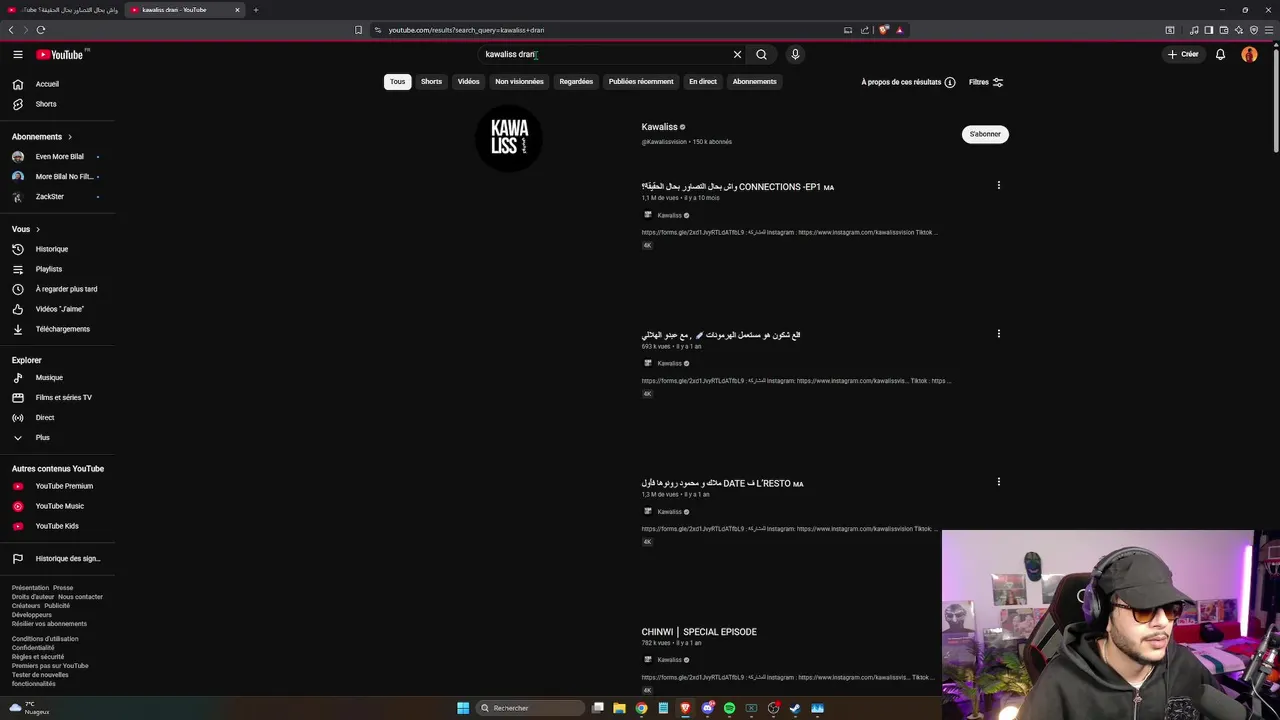Open account avatar menu
This screenshot has width=1280, height=720.
click(x=1249, y=54)
